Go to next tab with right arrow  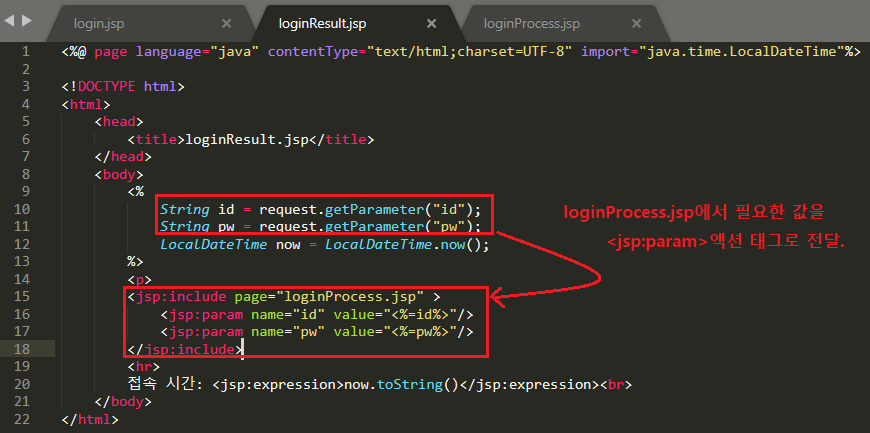point(26,21)
